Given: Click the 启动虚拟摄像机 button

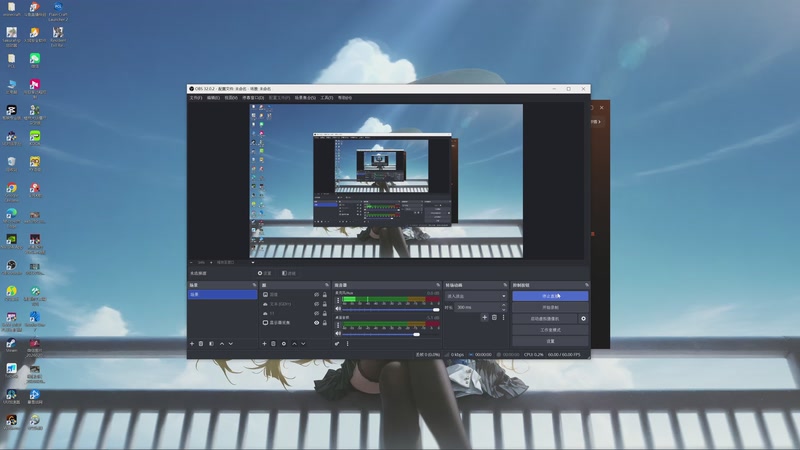Looking at the screenshot, I should [x=545, y=318].
